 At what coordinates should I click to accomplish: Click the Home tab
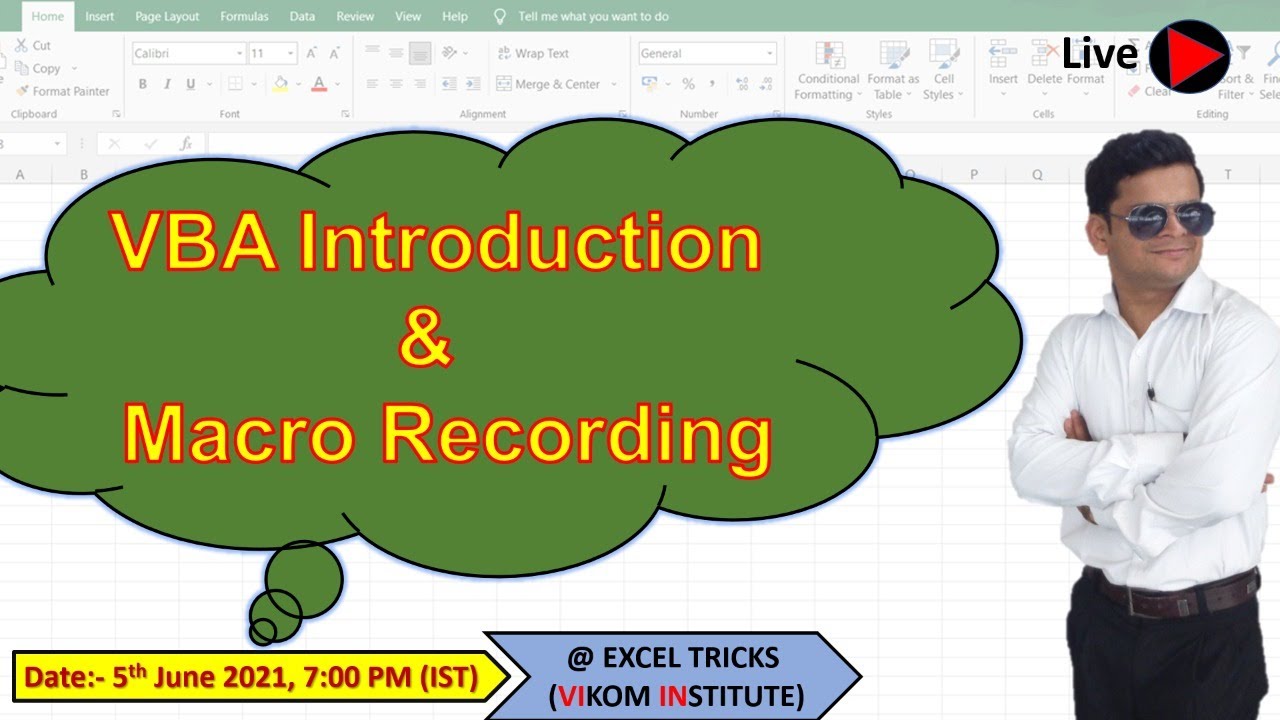pyautogui.click(x=48, y=16)
